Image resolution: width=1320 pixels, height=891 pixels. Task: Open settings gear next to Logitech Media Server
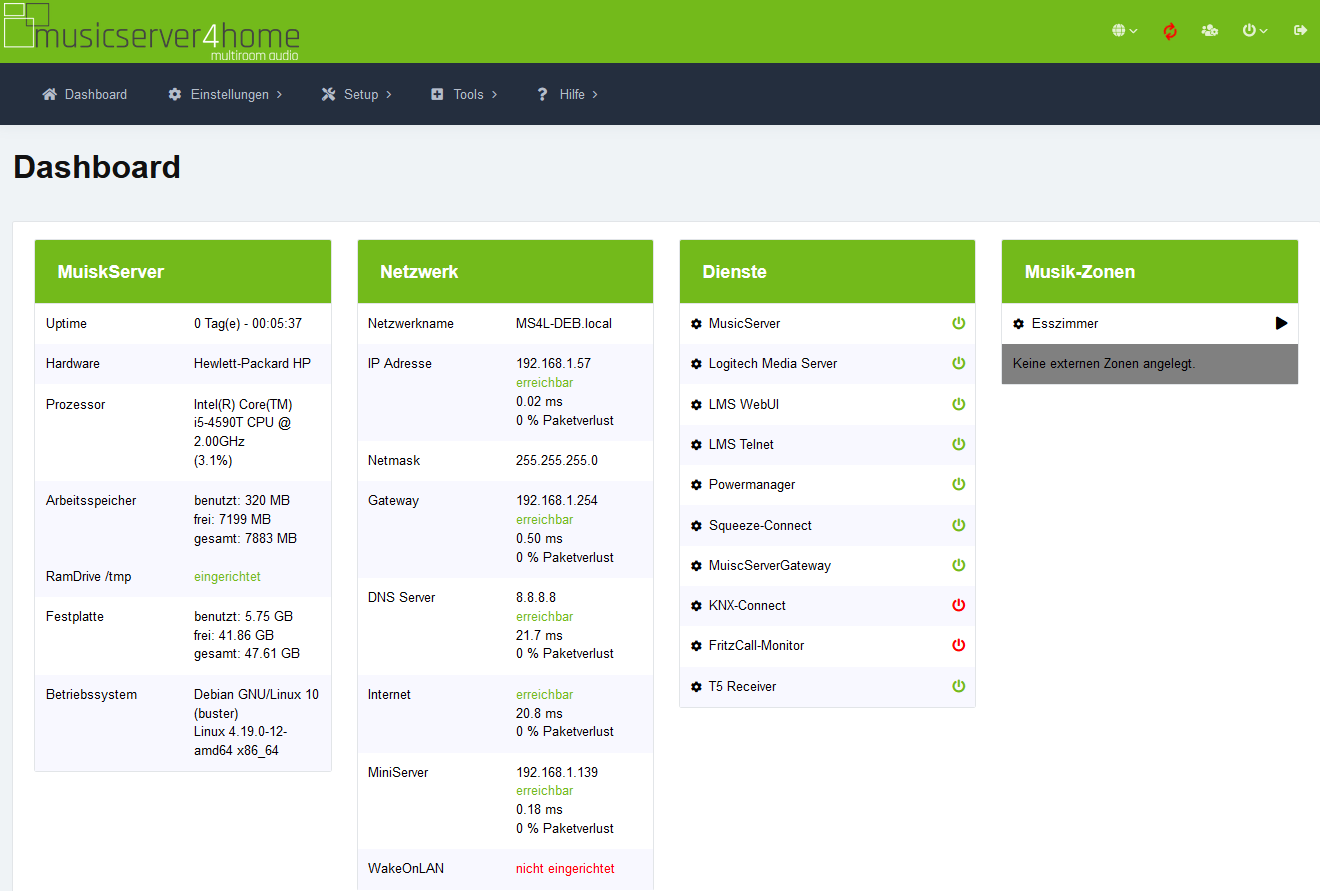(696, 364)
